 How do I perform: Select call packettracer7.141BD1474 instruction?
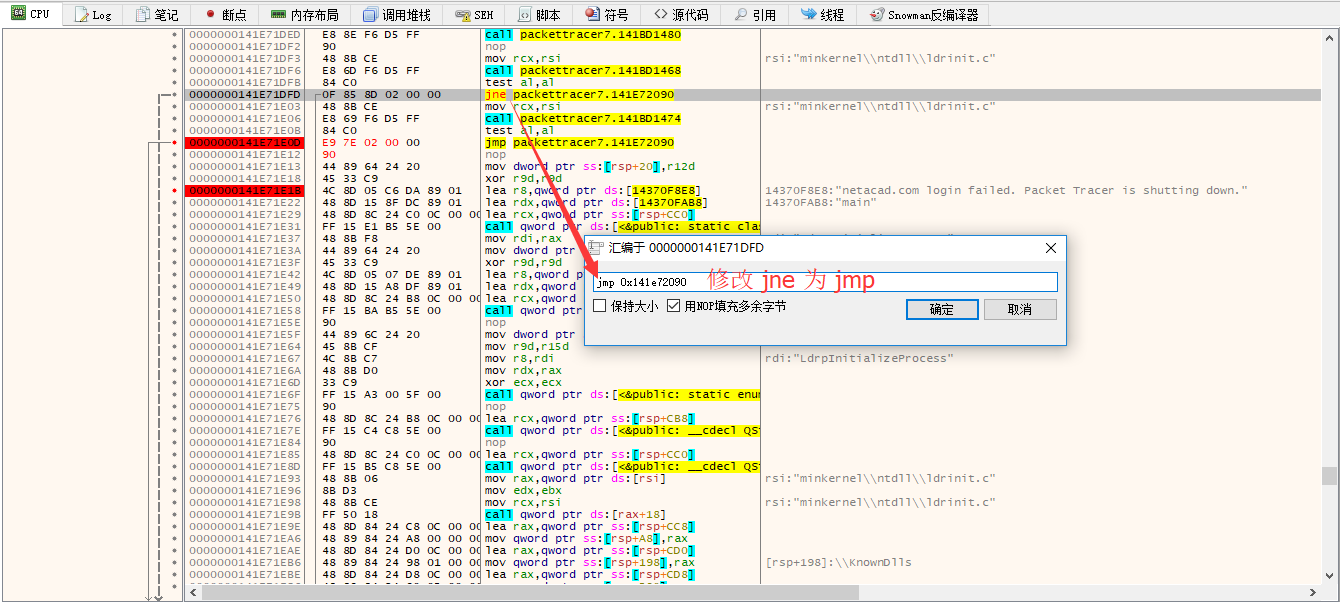point(583,119)
